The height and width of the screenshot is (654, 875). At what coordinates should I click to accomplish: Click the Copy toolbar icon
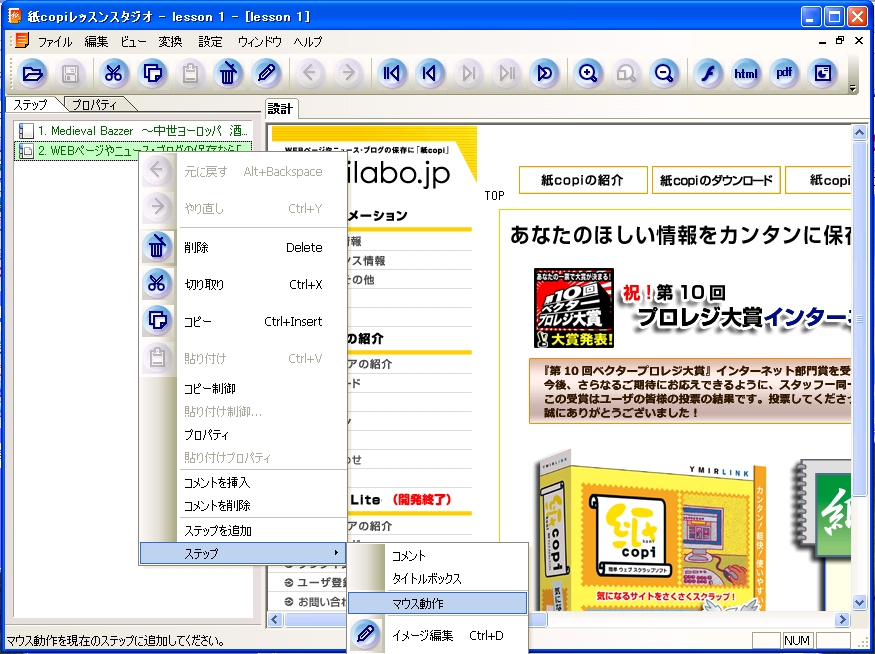(x=152, y=73)
